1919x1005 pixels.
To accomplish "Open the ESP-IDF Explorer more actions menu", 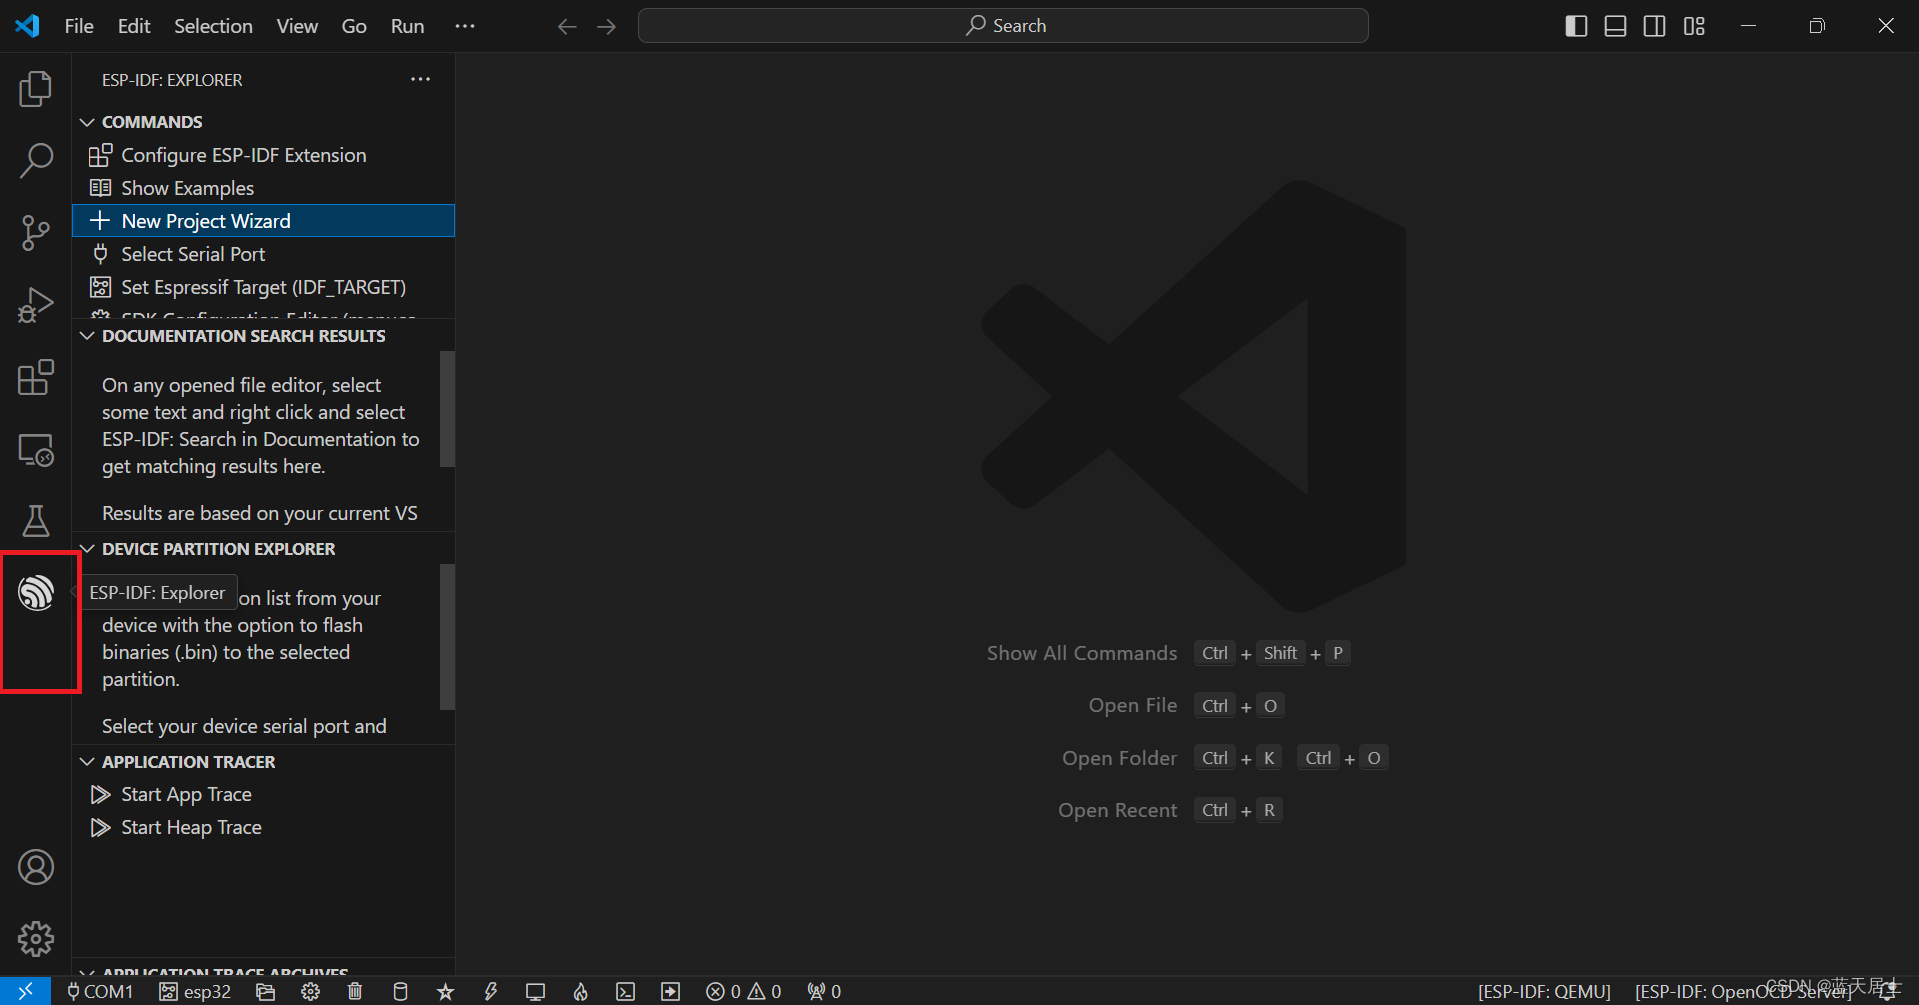I will click(x=420, y=79).
